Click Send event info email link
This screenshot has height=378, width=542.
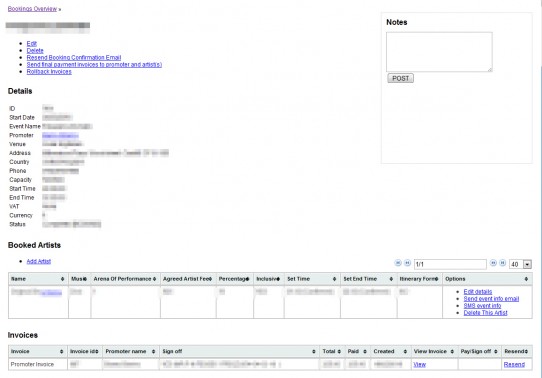491,299
